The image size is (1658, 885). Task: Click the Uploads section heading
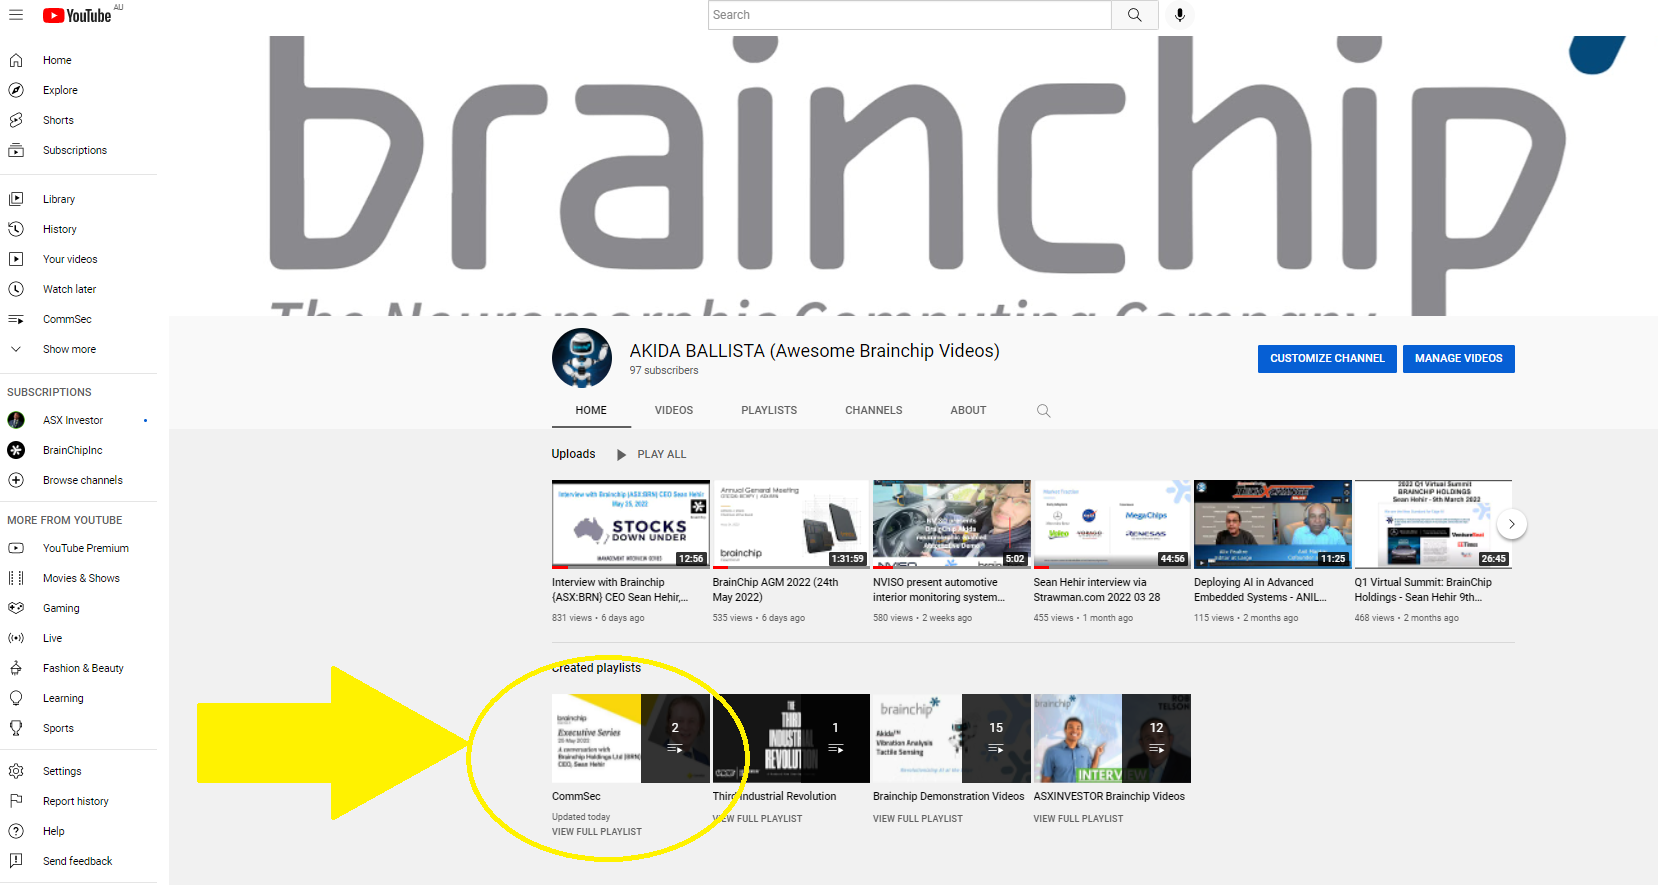pyautogui.click(x=573, y=454)
